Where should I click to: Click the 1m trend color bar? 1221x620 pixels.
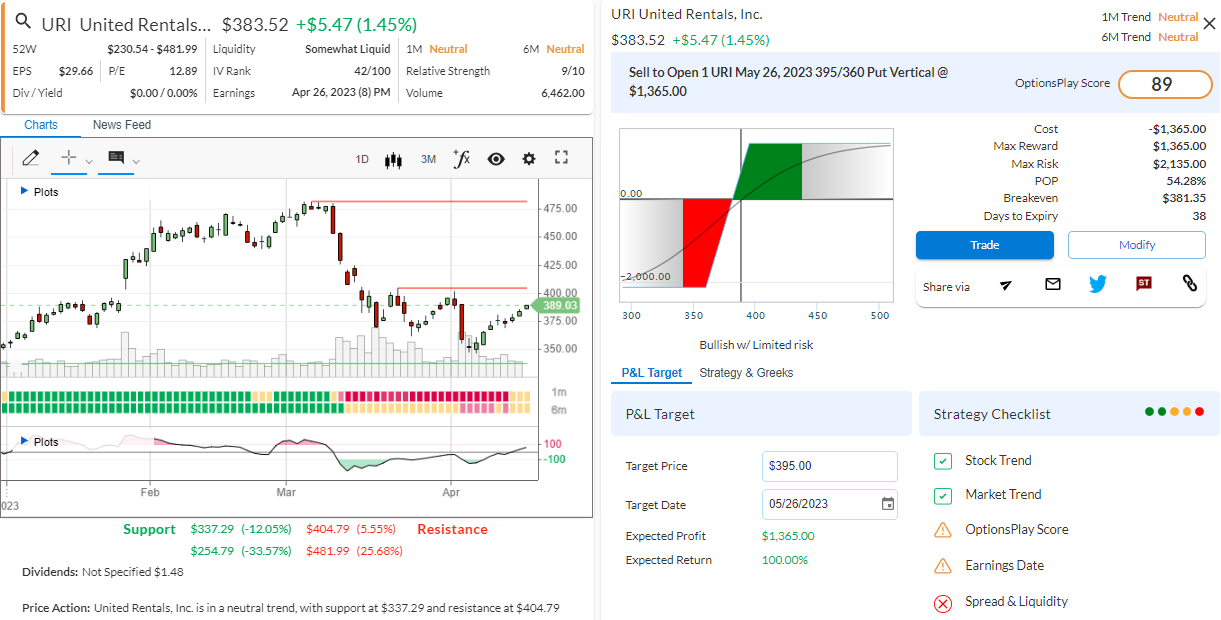coord(266,396)
